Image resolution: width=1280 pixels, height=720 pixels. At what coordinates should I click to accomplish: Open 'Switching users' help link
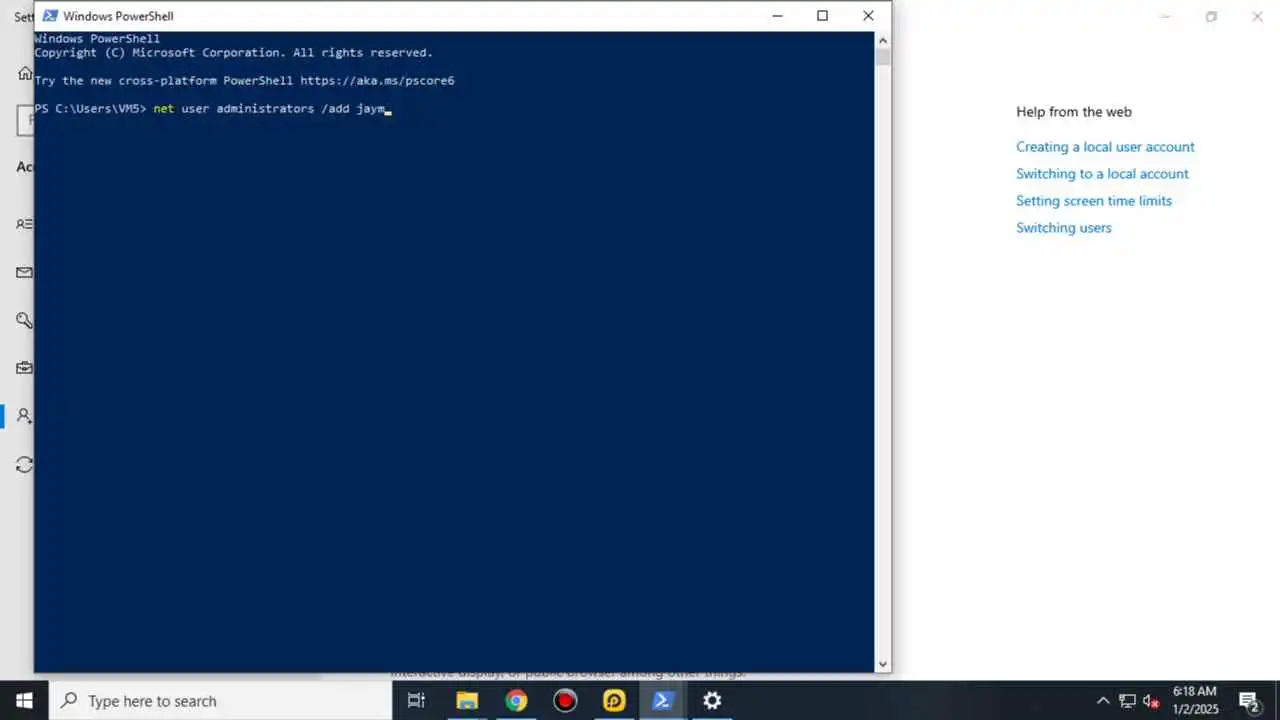coord(1064,228)
